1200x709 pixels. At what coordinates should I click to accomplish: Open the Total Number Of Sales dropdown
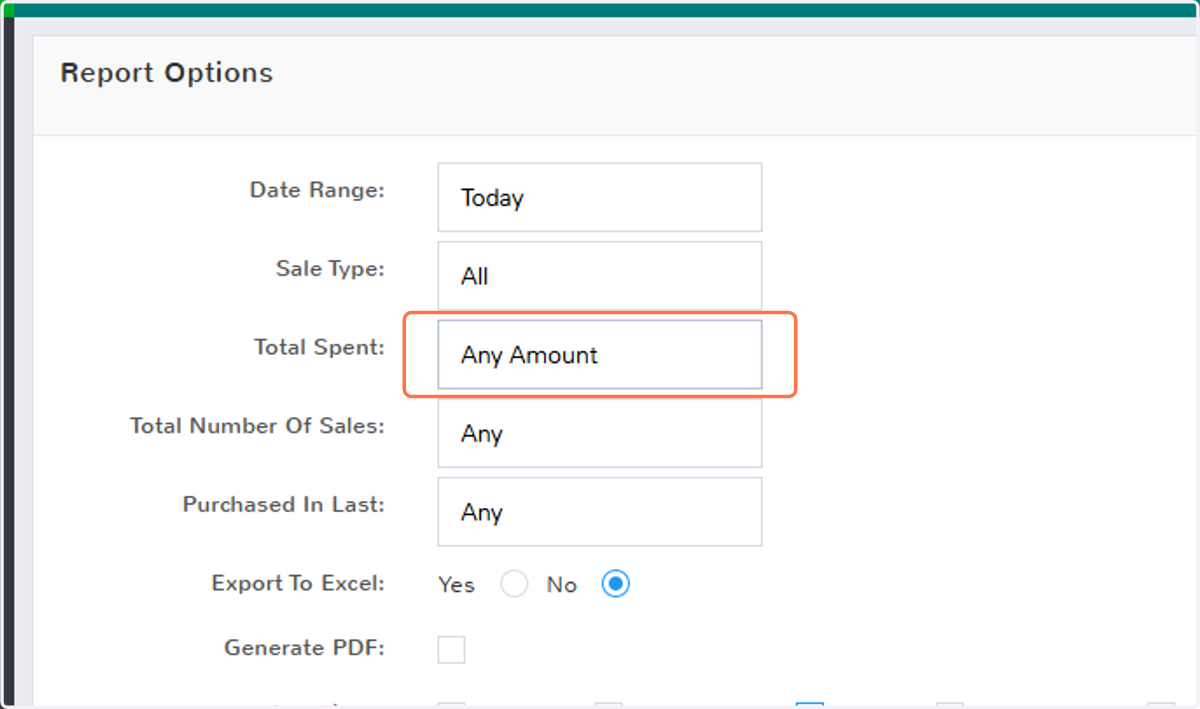[600, 433]
